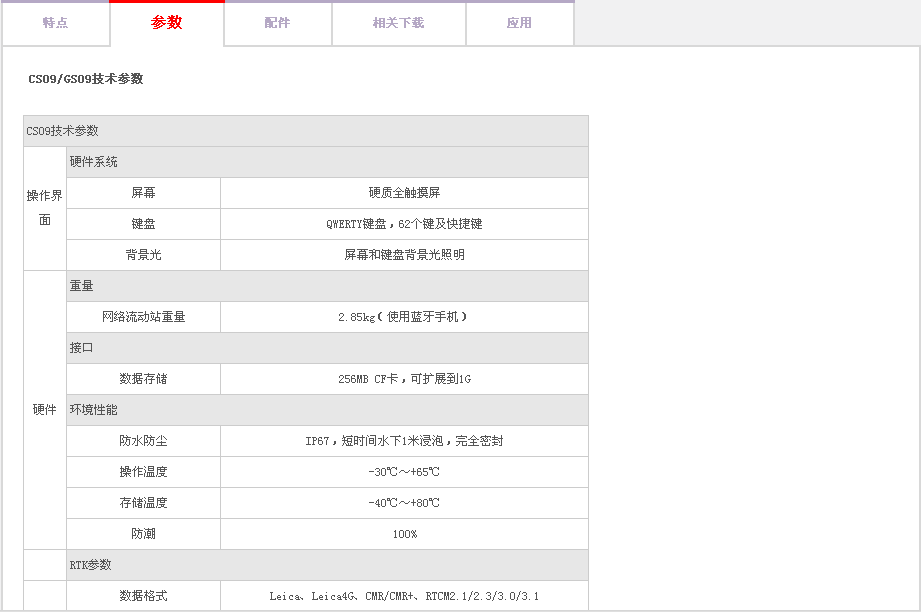
Task: Select the 接口 section row
Action: pyautogui.click(x=326, y=348)
